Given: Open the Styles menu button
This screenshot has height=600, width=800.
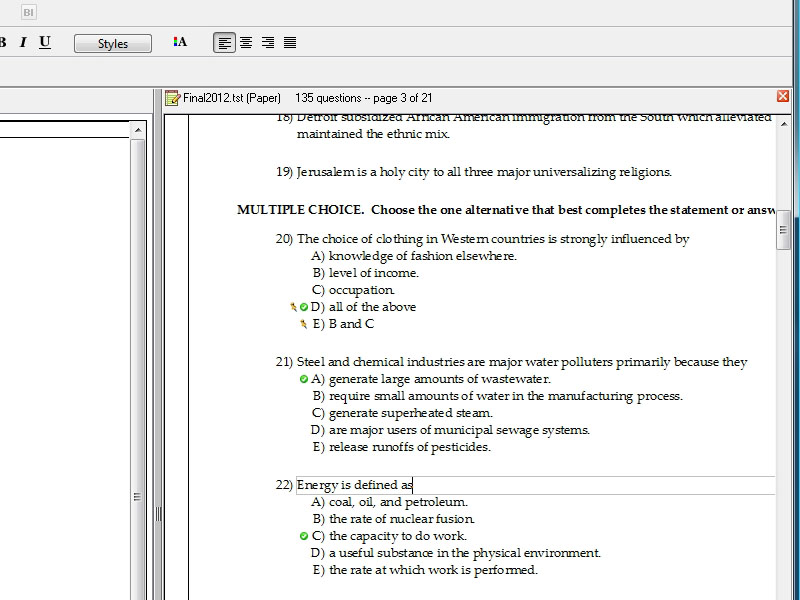Looking at the screenshot, I should (x=112, y=43).
